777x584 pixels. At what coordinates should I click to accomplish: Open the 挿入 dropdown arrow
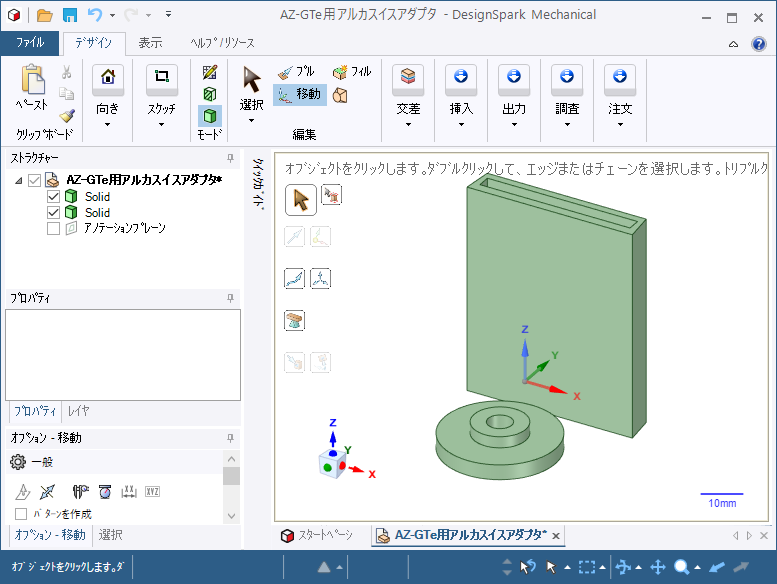point(461,125)
